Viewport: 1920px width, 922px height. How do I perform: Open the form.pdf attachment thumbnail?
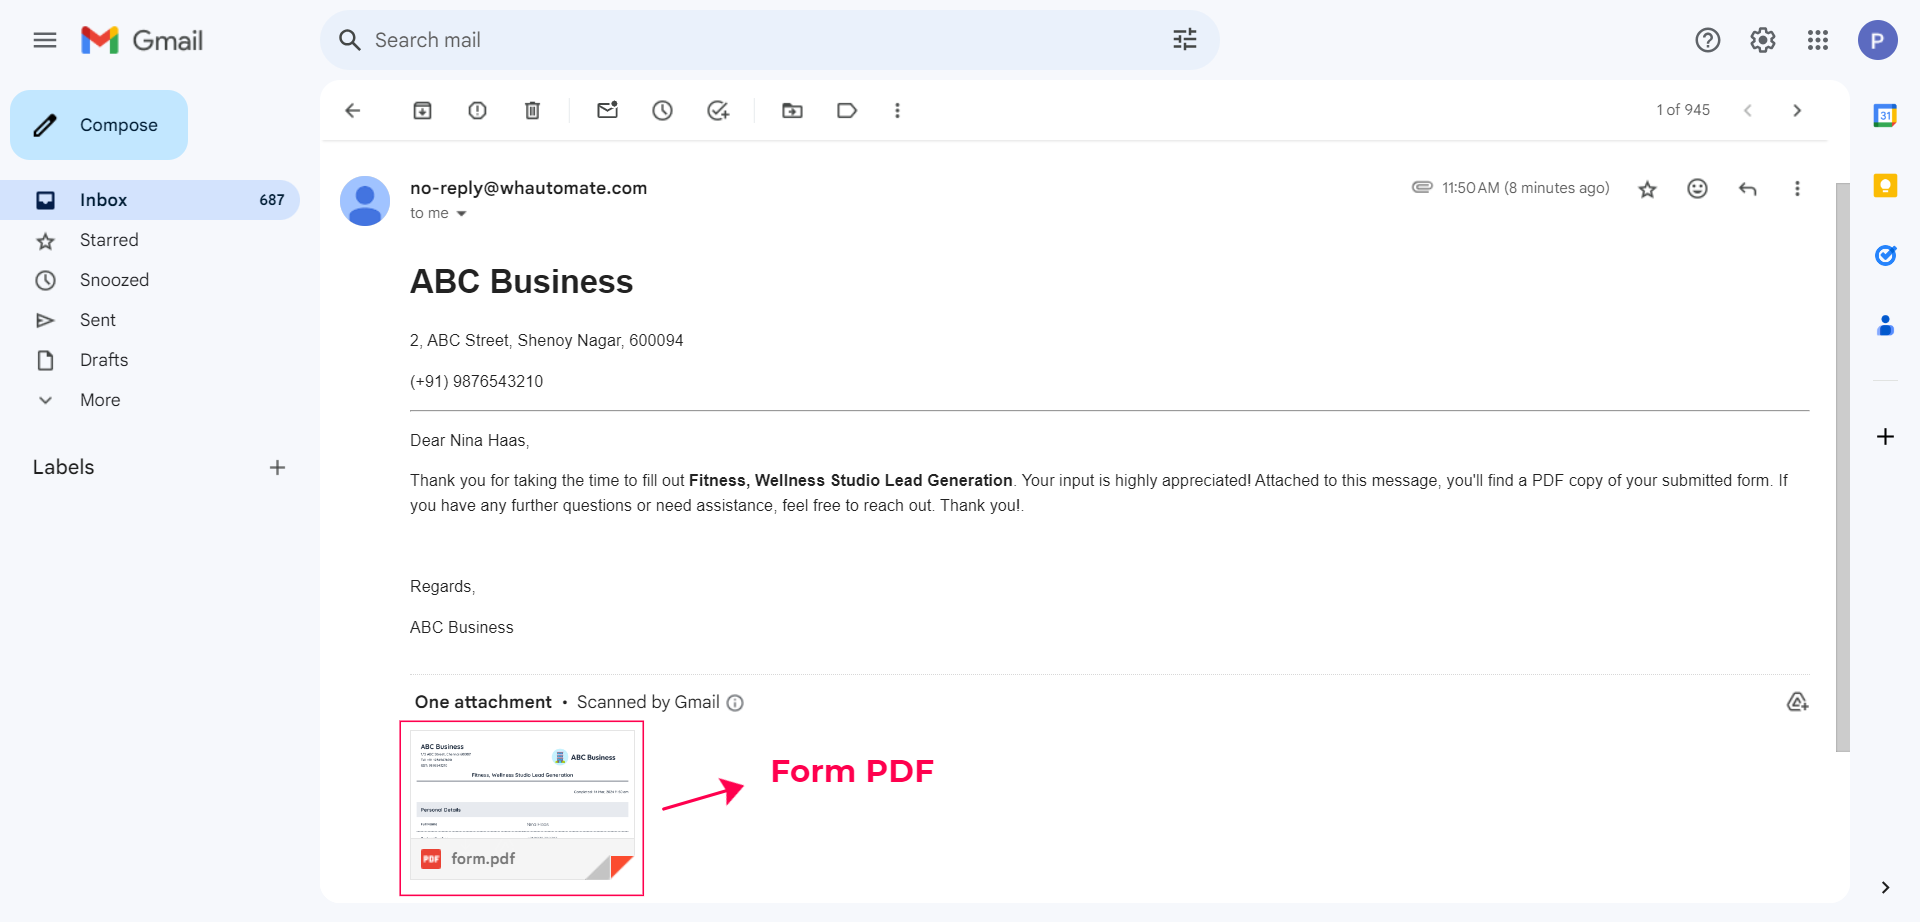[522, 807]
